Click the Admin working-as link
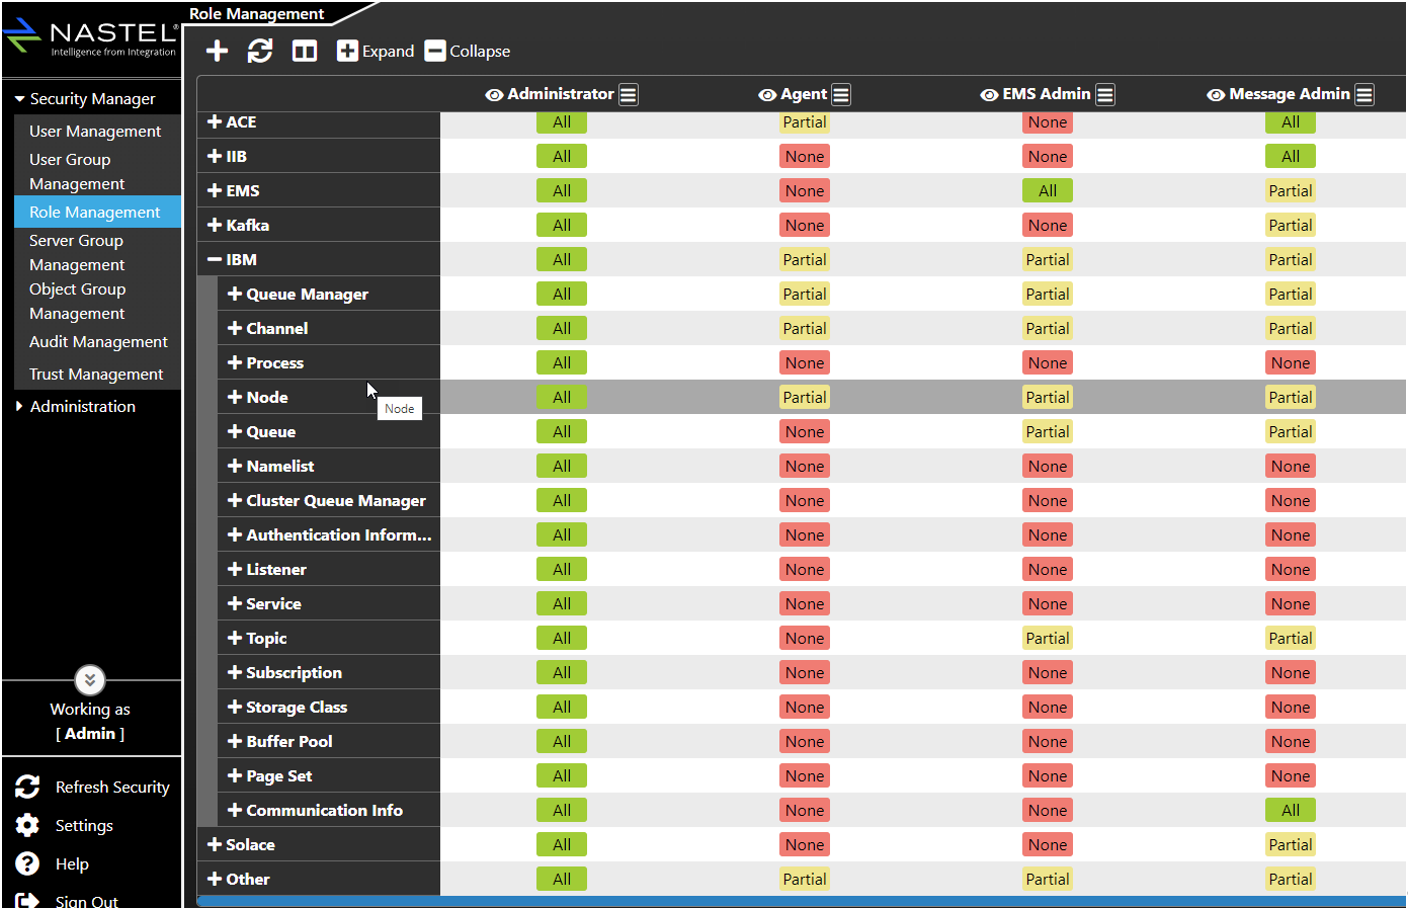The width and height of the screenshot is (1408, 911). tap(90, 733)
